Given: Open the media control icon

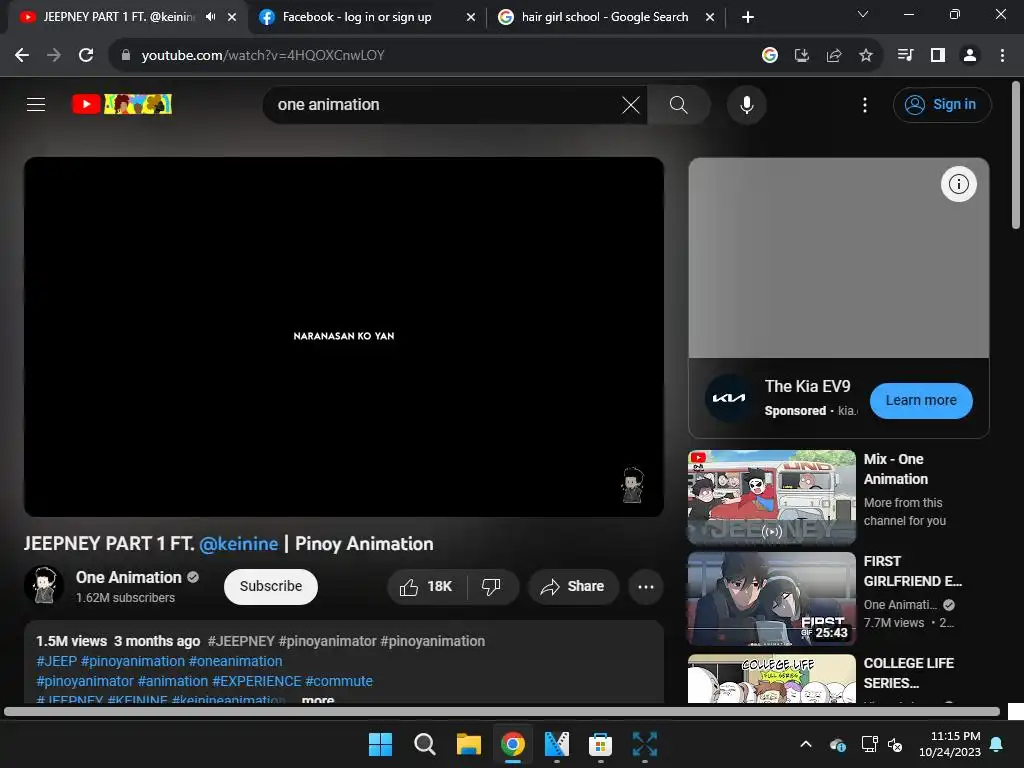Looking at the screenshot, I should click(x=906, y=56).
